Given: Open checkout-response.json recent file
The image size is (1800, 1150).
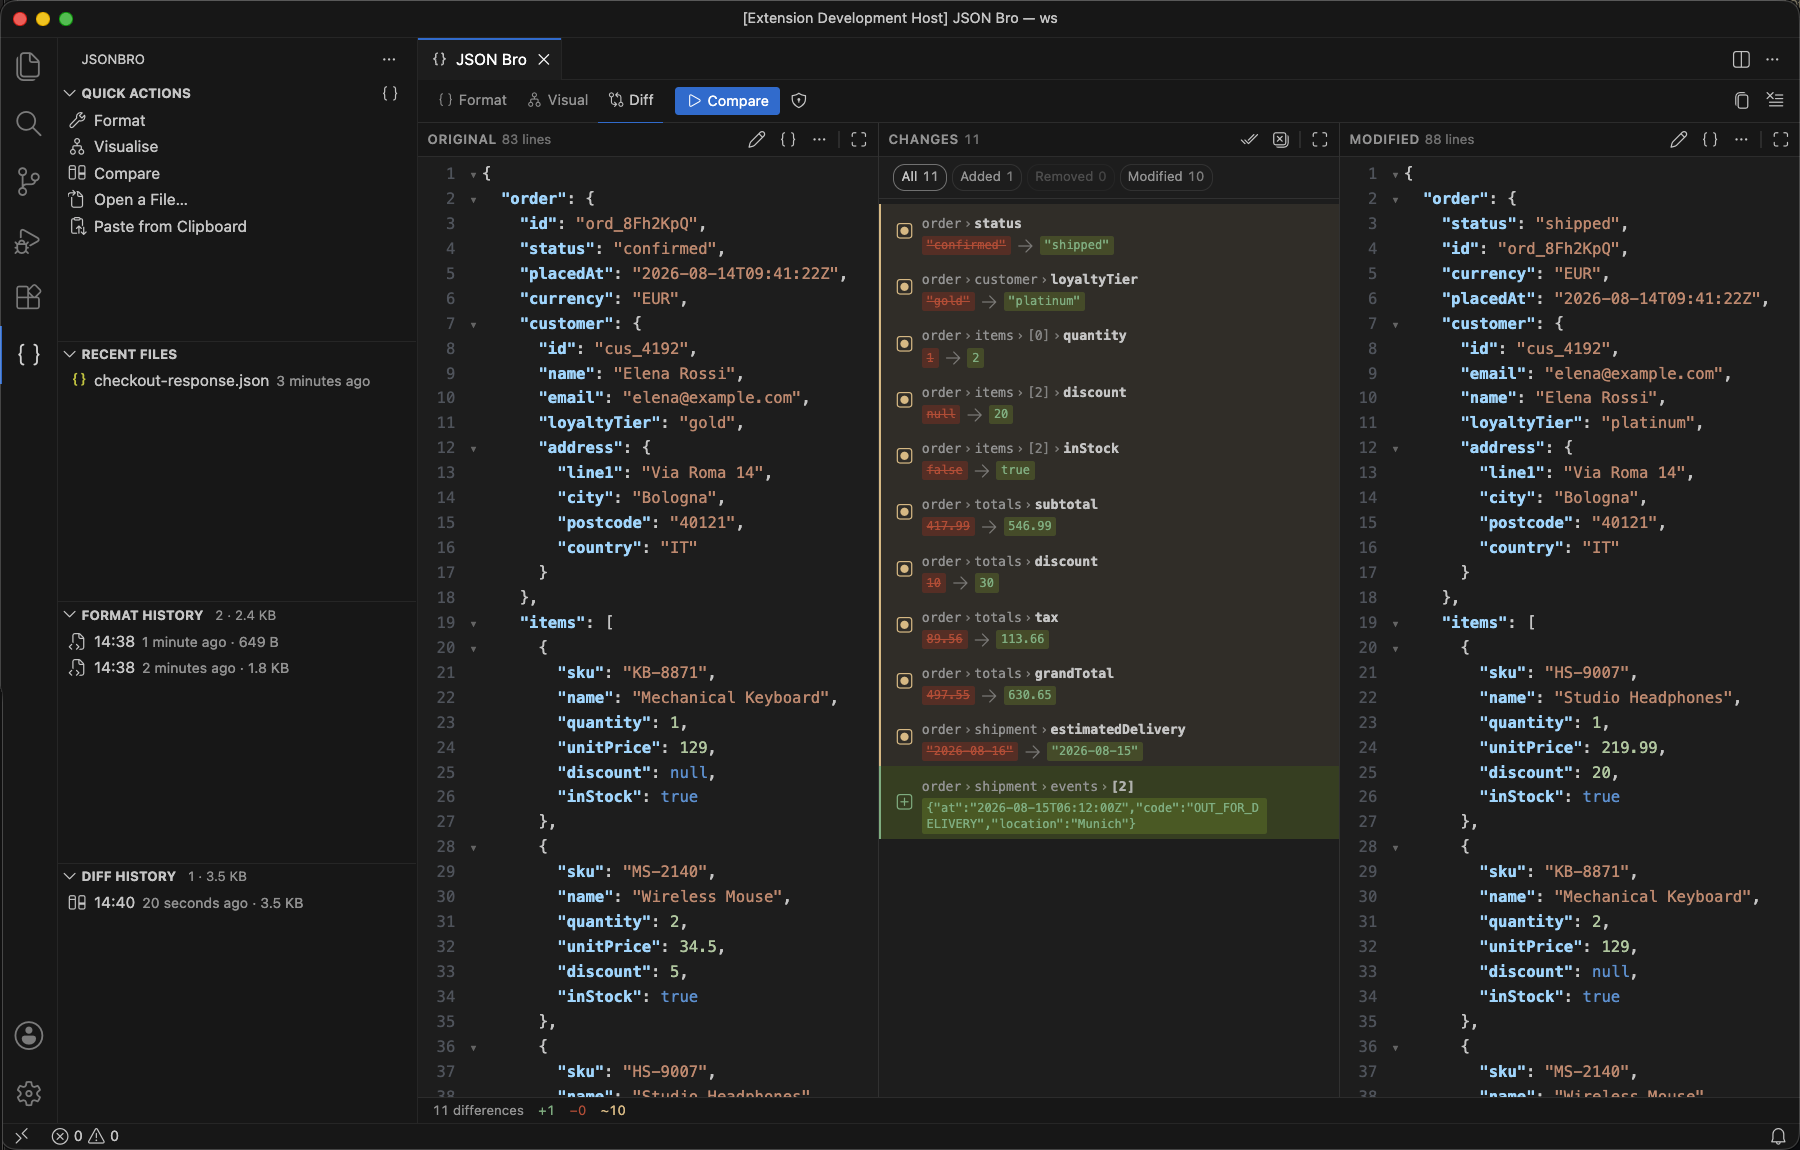Looking at the screenshot, I should coord(237,381).
